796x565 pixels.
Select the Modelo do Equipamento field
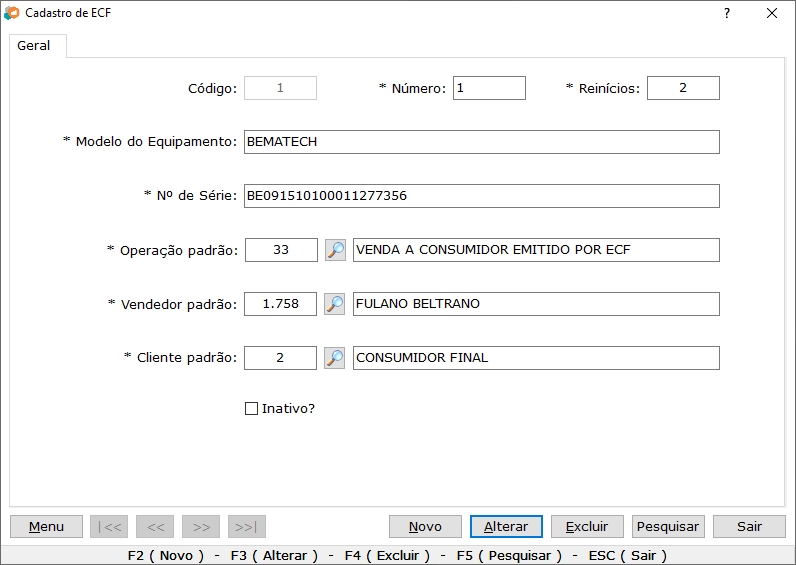pos(481,142)
